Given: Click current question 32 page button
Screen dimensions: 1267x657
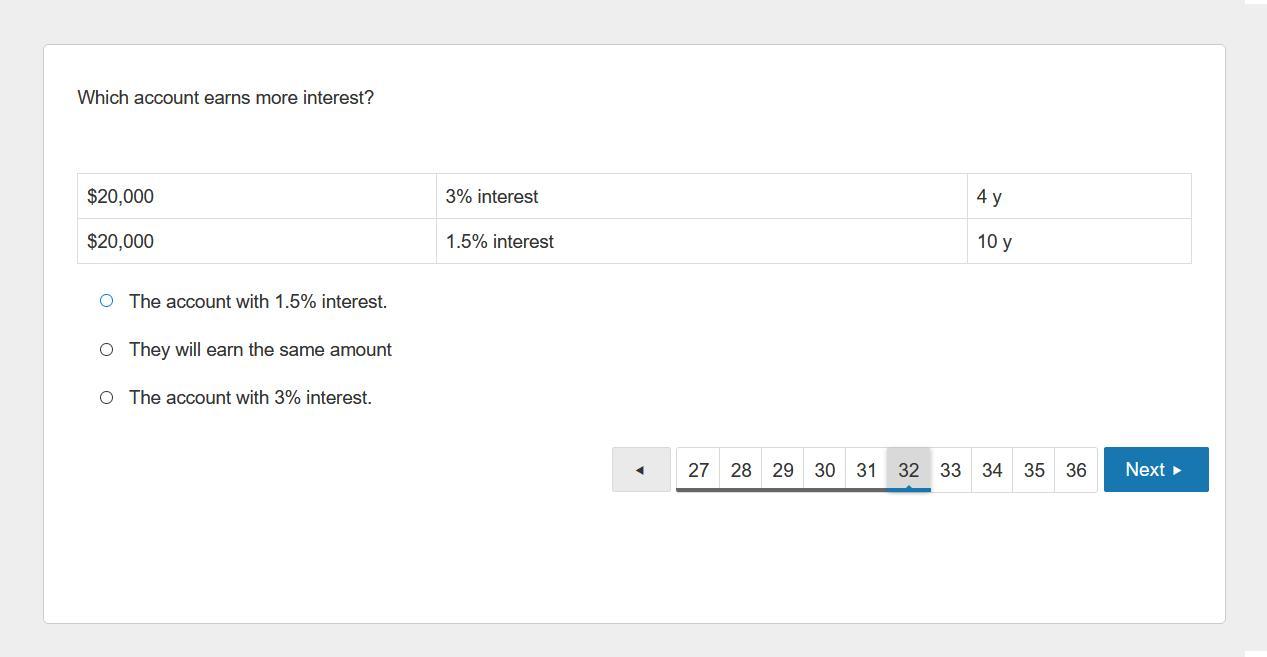Looking at the screenshot, I should [x=908, y=469].
